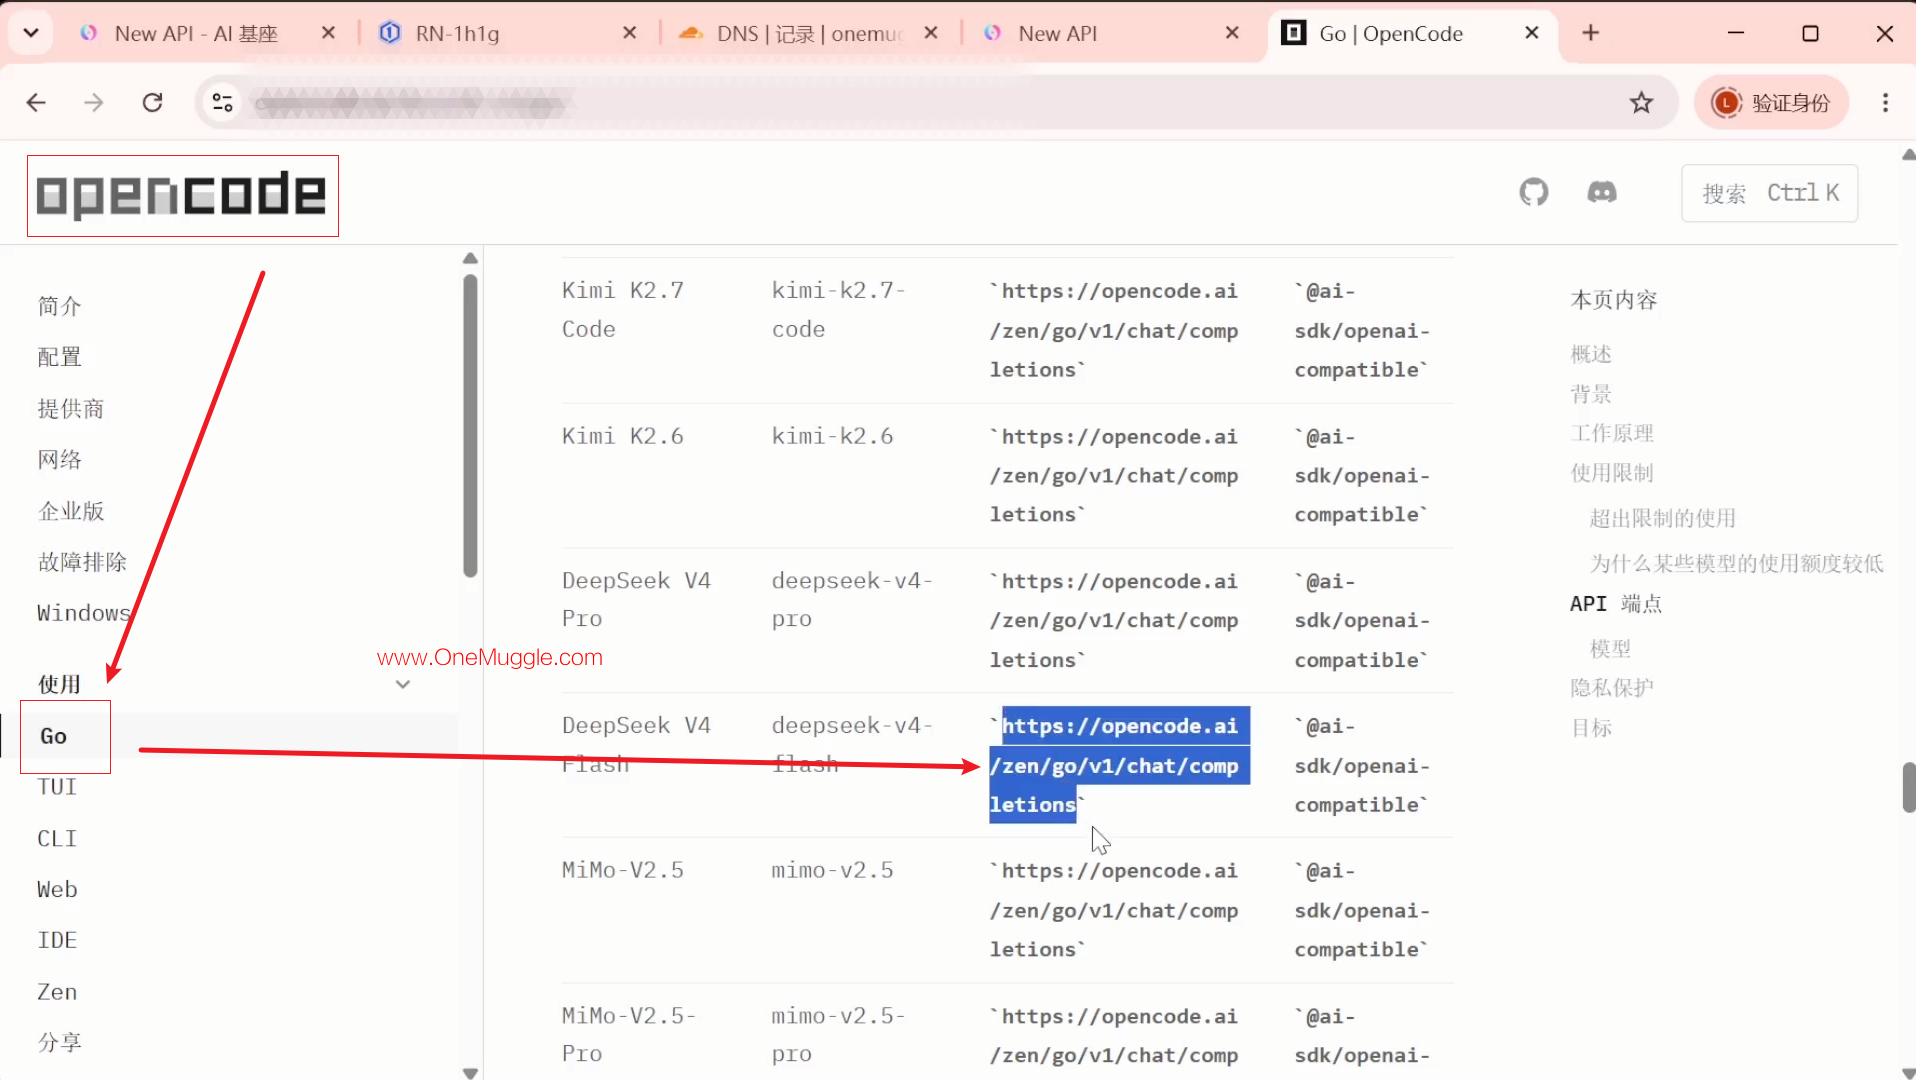Open the Discord icon link

pyautogui.click(x=1602, y=192)
